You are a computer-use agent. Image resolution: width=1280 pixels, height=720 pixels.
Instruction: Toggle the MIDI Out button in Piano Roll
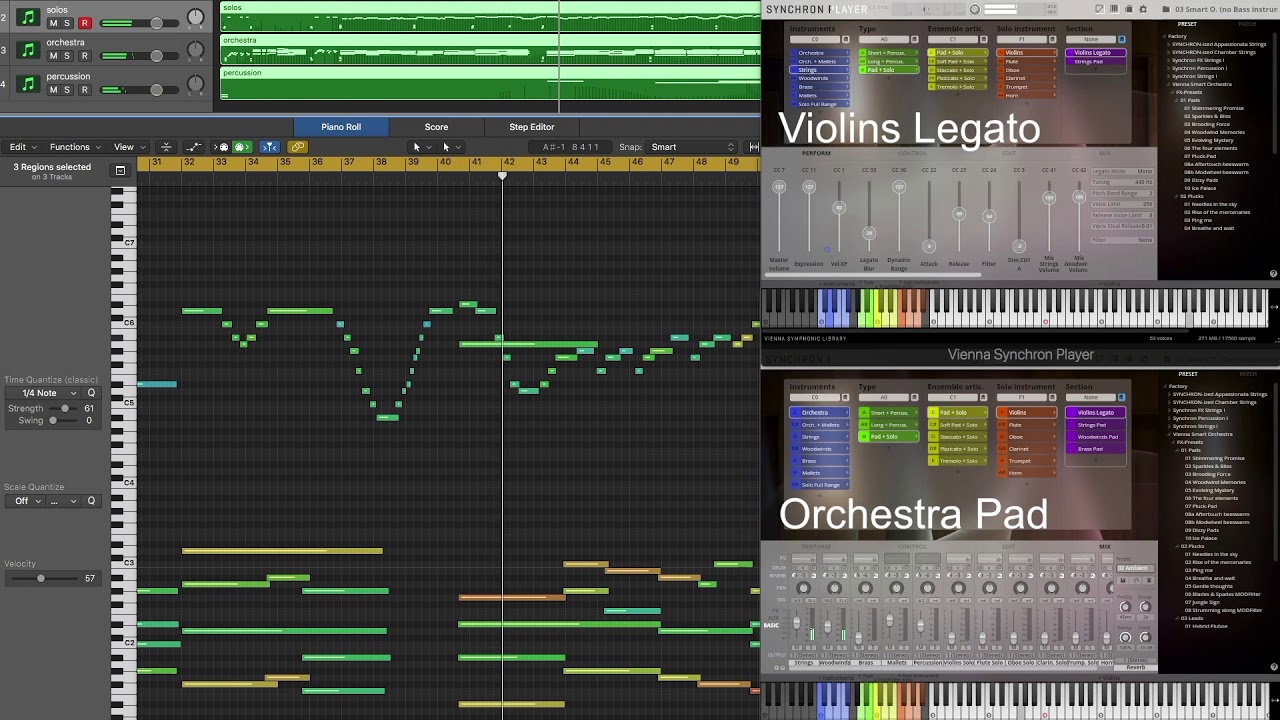tap(243, 147)
